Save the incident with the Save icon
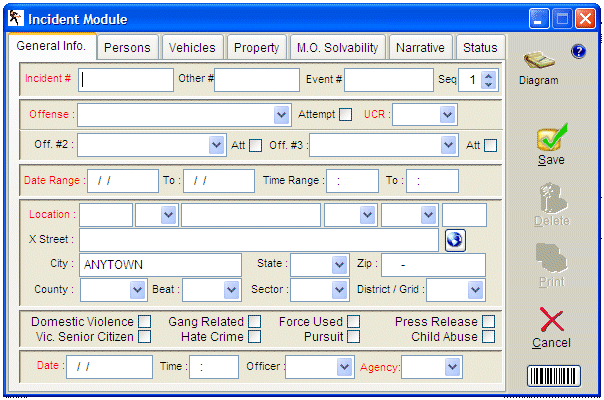The width and height of the screenshot is (604, 400). pyautogui.click(x=552, y=137)
